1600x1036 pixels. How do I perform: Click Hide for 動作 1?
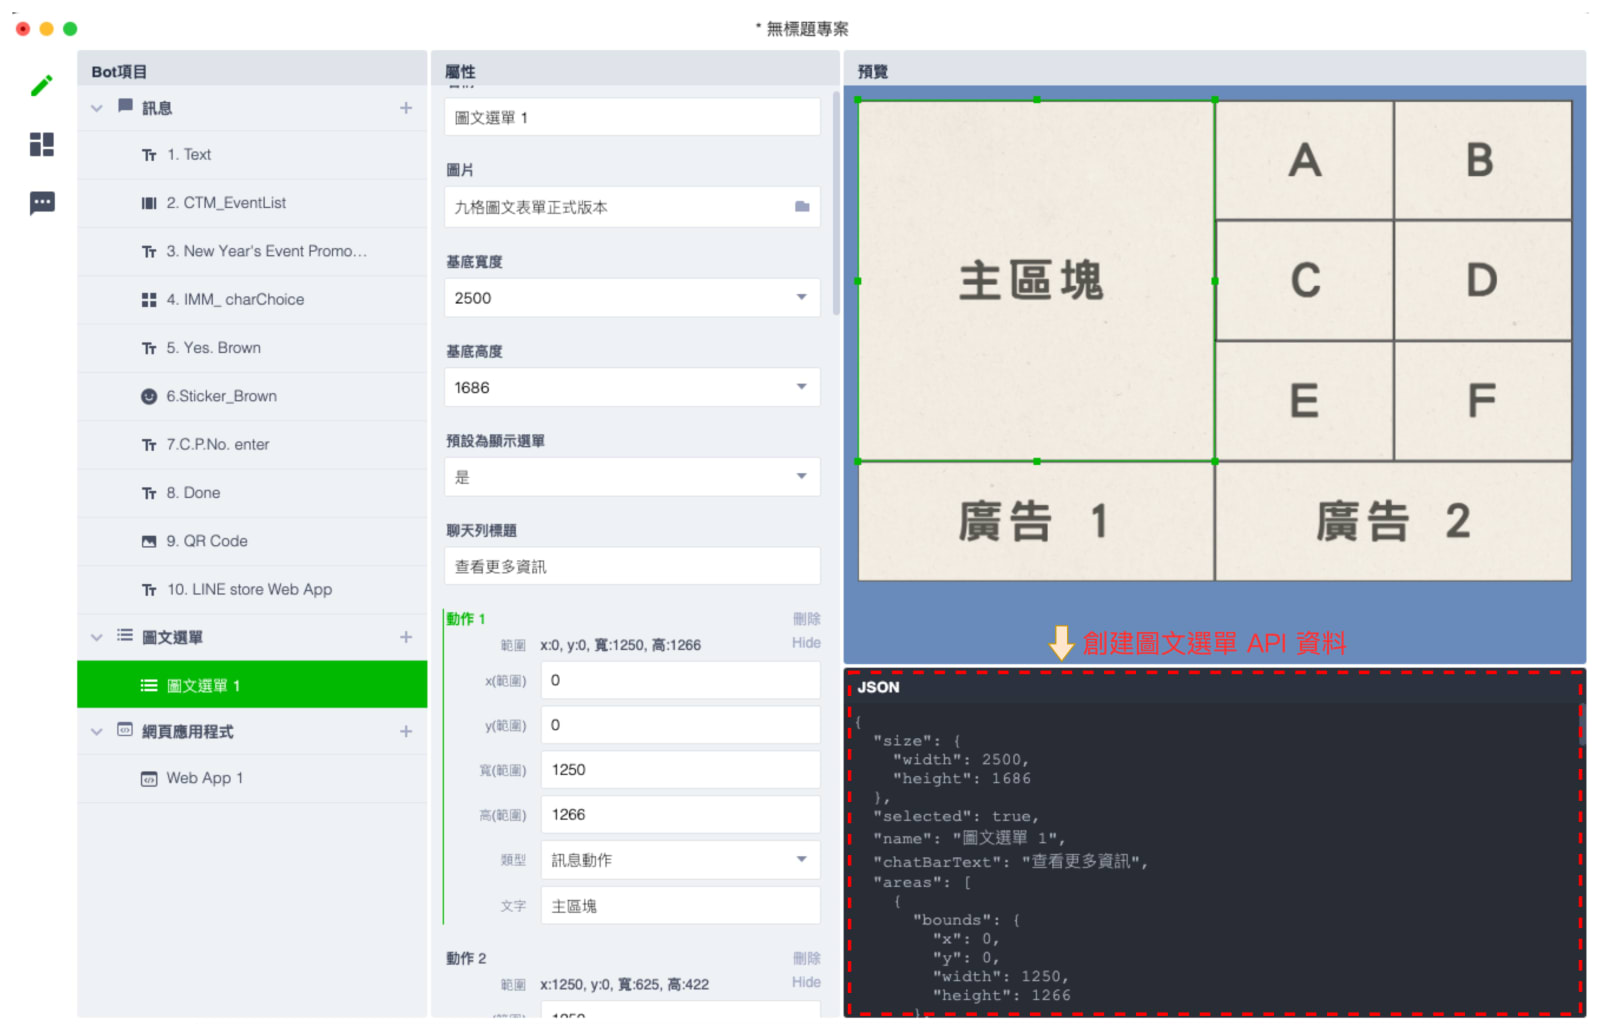tap(806, 643)
